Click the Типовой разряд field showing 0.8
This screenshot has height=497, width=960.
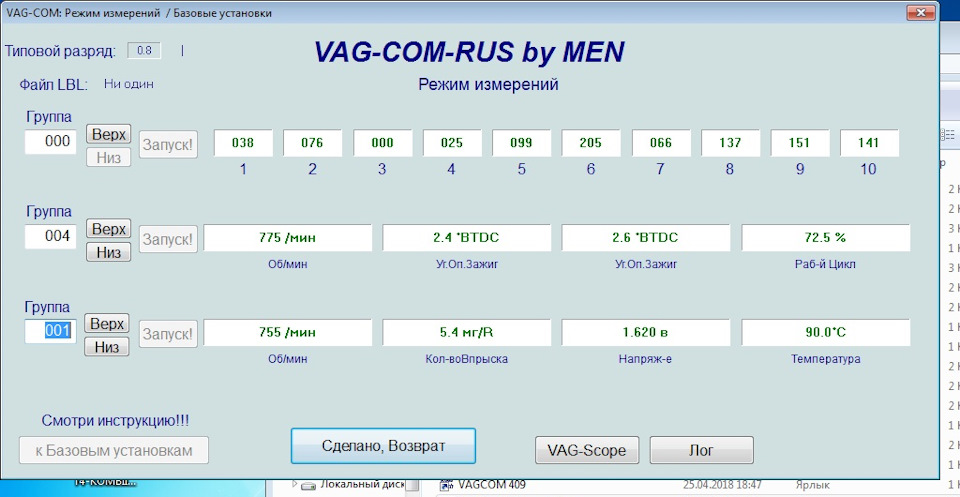144,51
